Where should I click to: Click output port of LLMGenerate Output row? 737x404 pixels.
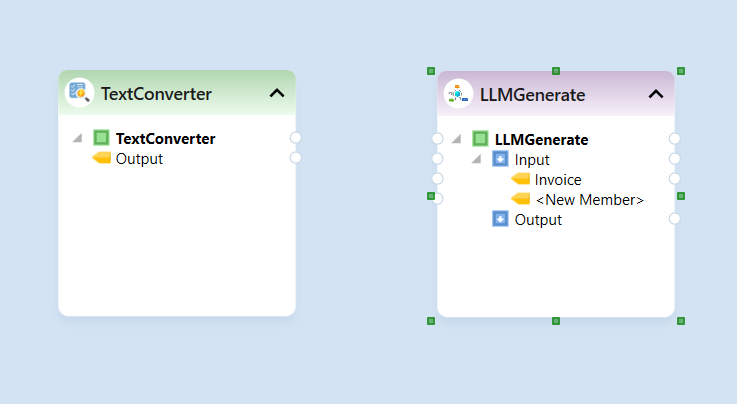[674, 218]
